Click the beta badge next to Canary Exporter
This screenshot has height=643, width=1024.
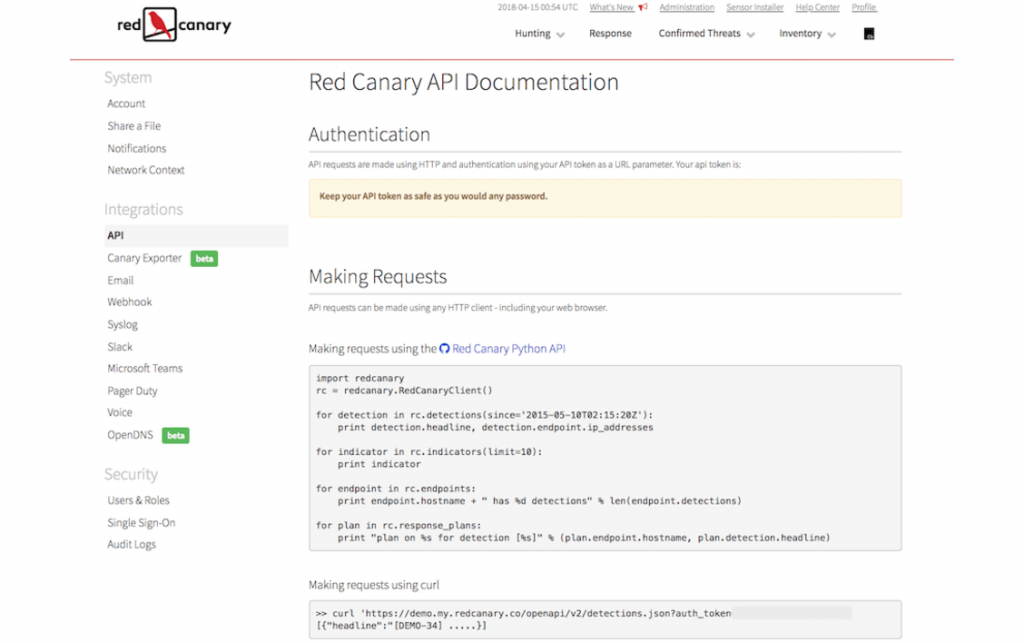(204, 258)
